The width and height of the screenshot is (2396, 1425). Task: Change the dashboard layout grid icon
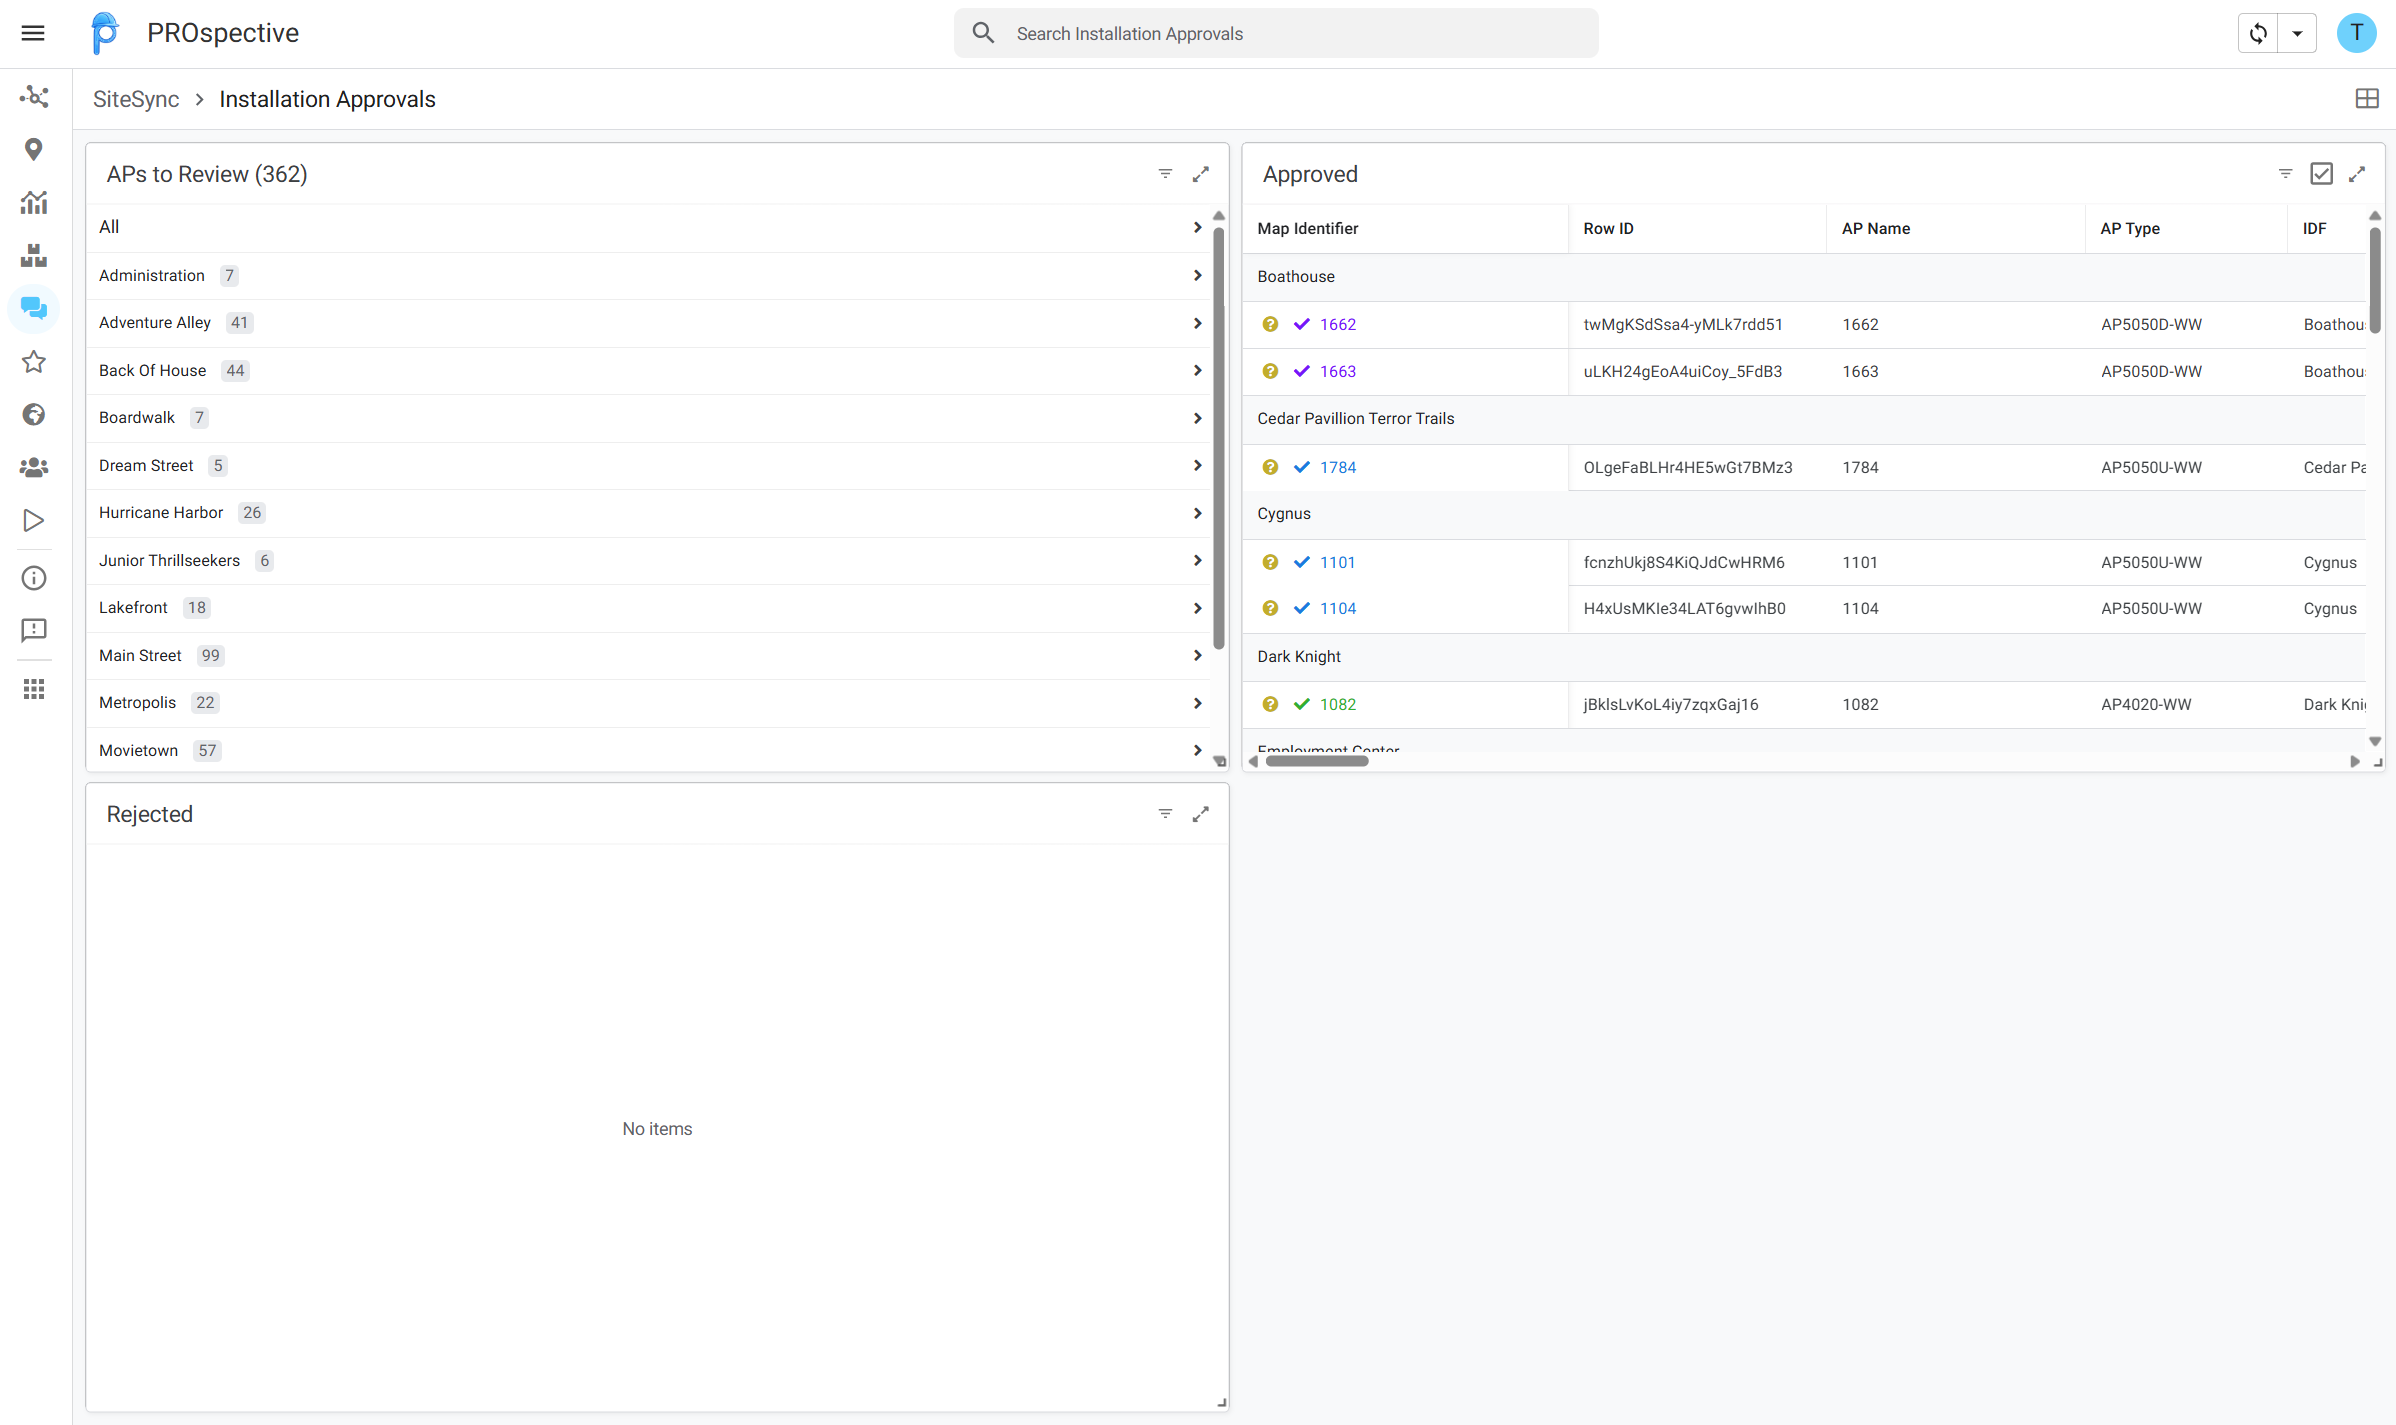pos(2367,99)
